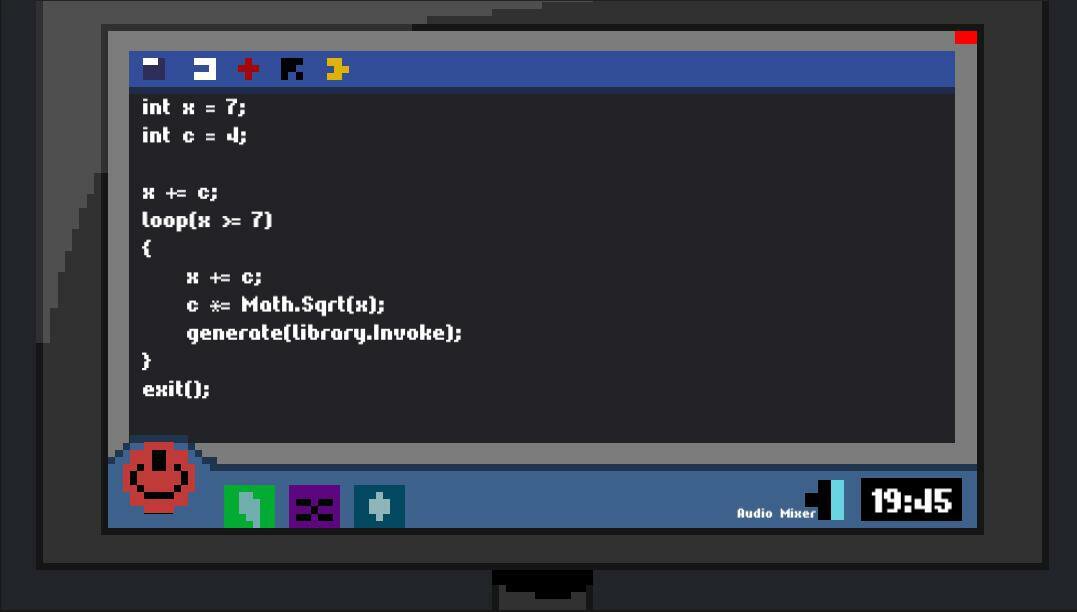The height and width of the screenshot is (612, 1077).
Task: Click the line 'int x = 7;'
Action: click(194, 107)
